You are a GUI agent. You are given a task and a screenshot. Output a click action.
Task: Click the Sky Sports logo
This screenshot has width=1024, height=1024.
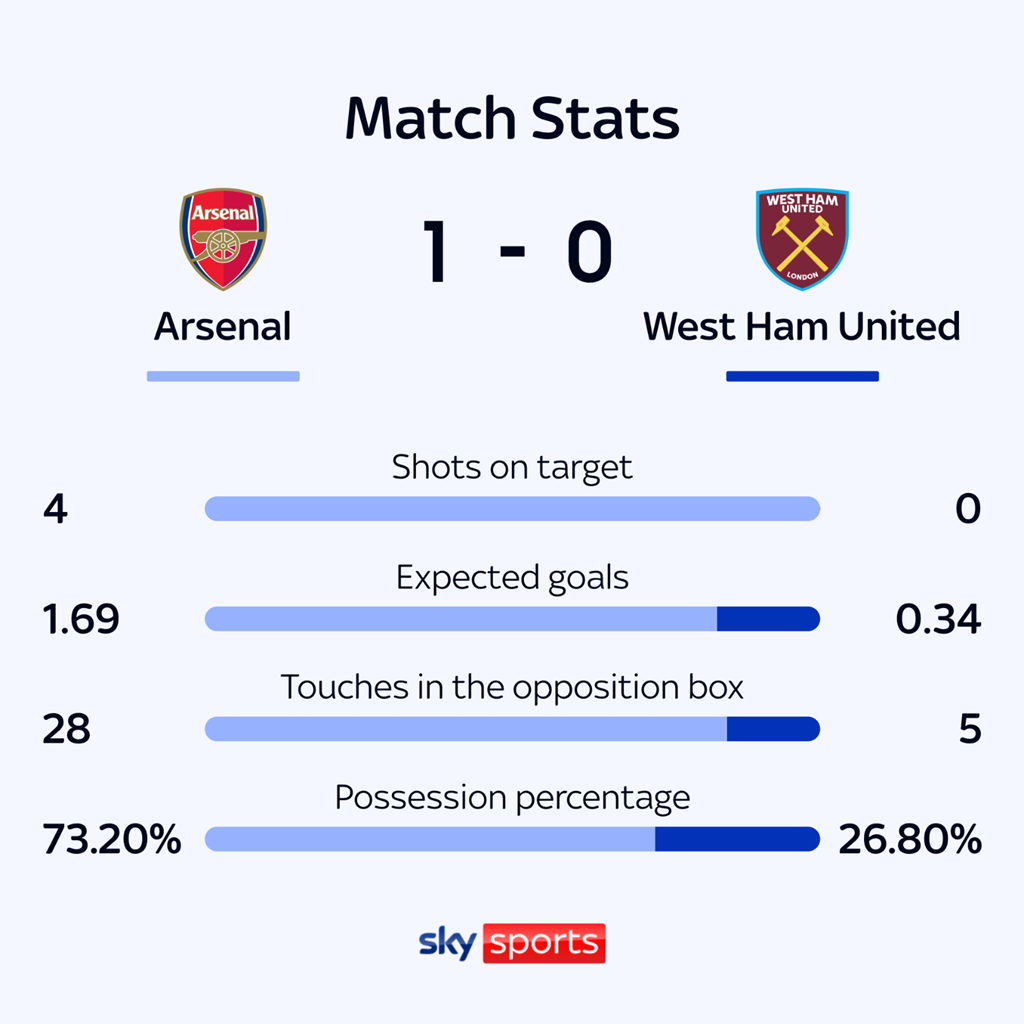(512, 943)
